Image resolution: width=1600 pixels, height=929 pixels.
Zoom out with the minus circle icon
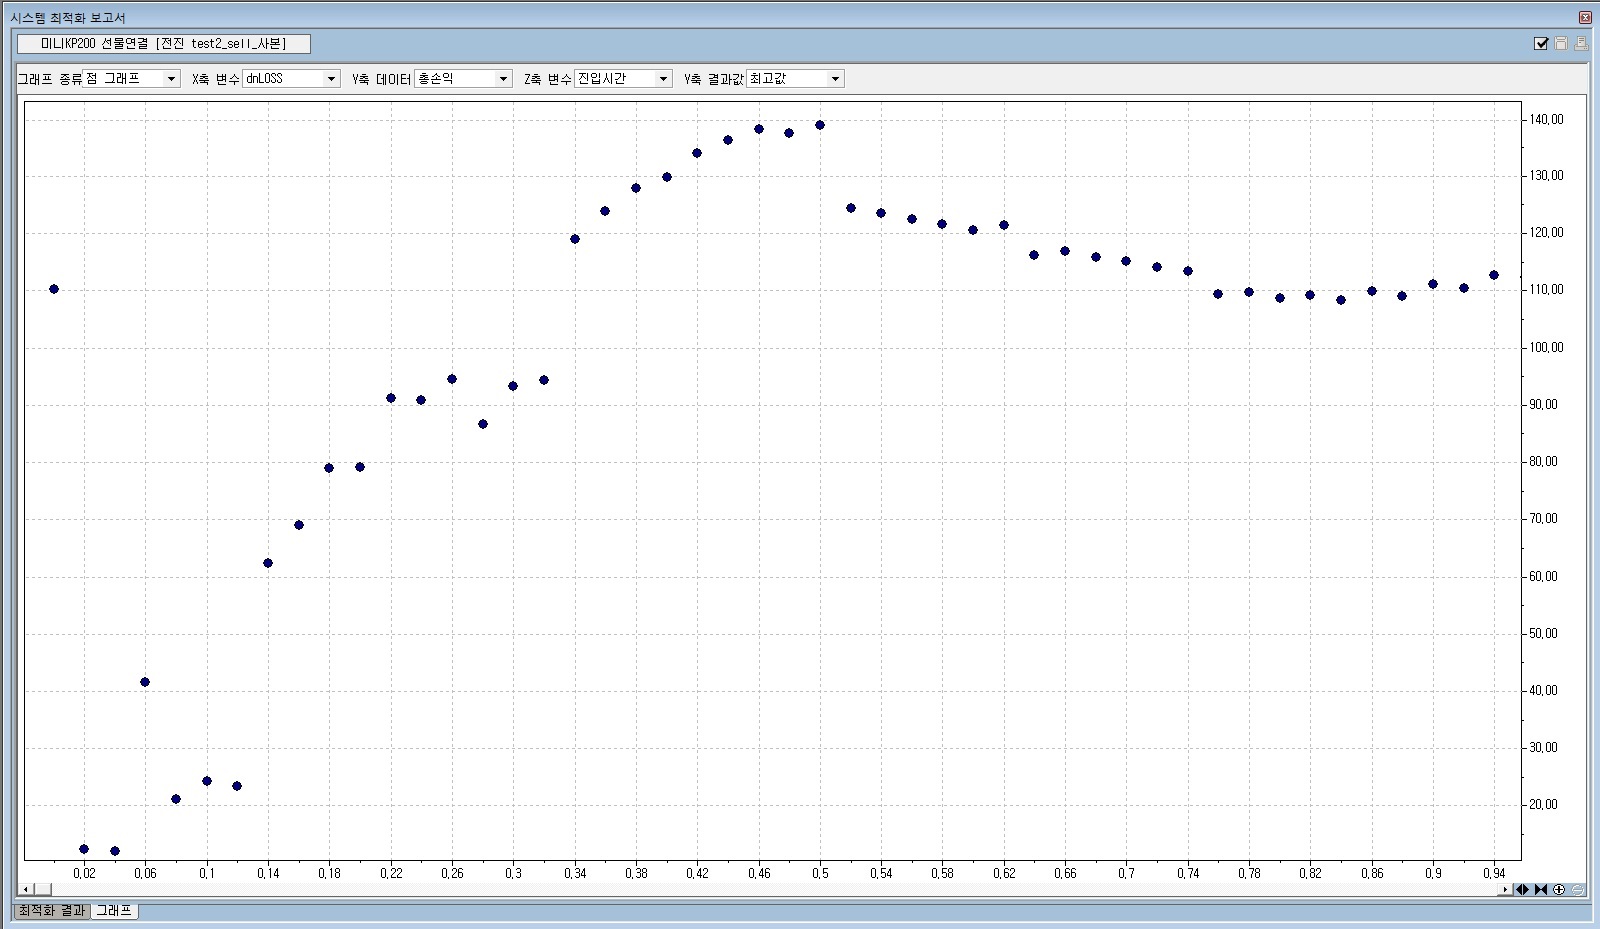pyautogui.click(x=1577, y=889)
